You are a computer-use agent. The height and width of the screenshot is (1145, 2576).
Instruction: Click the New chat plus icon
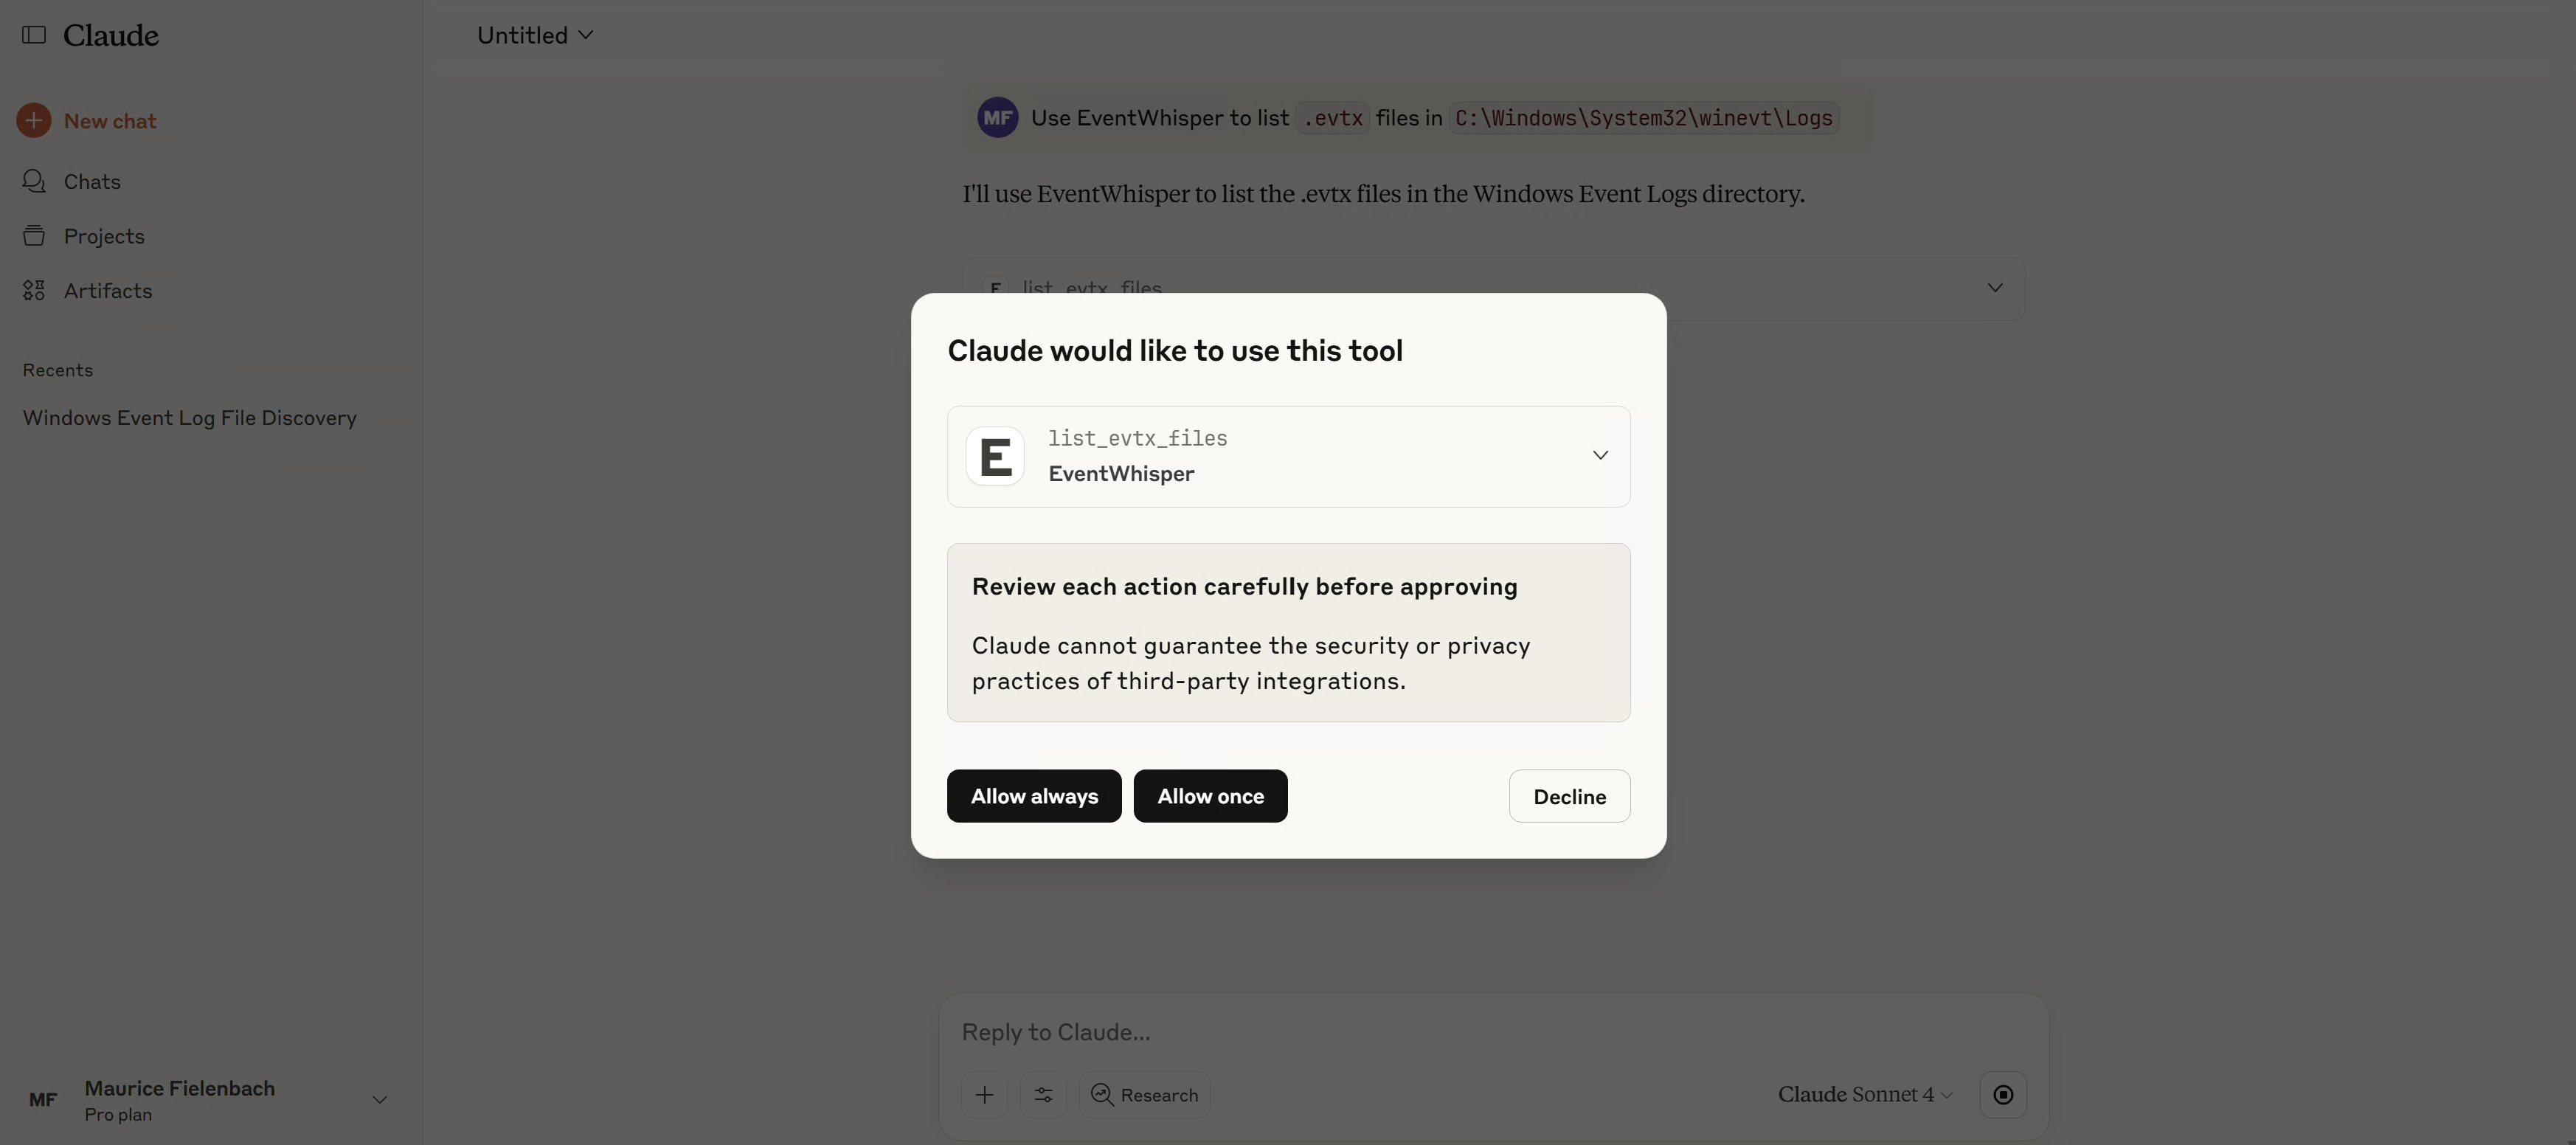click(34, 121)
